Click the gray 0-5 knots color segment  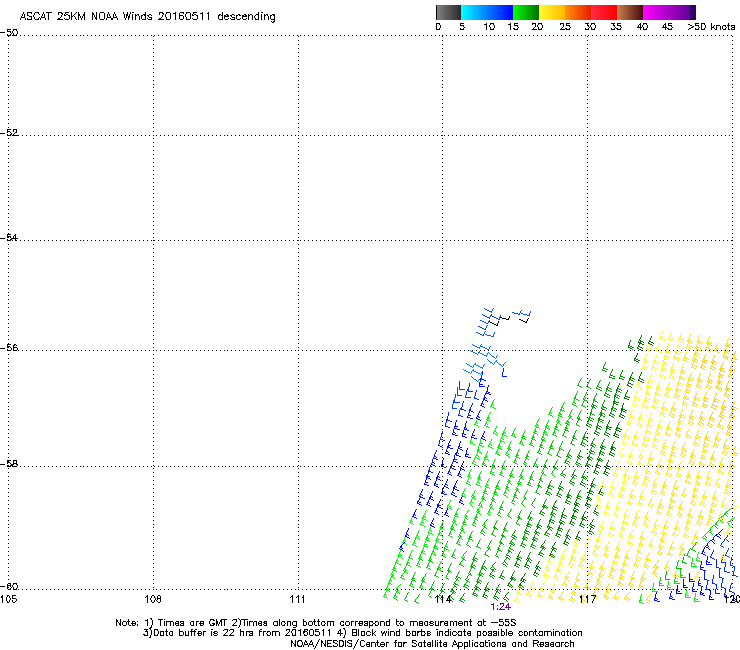(448, 12)
